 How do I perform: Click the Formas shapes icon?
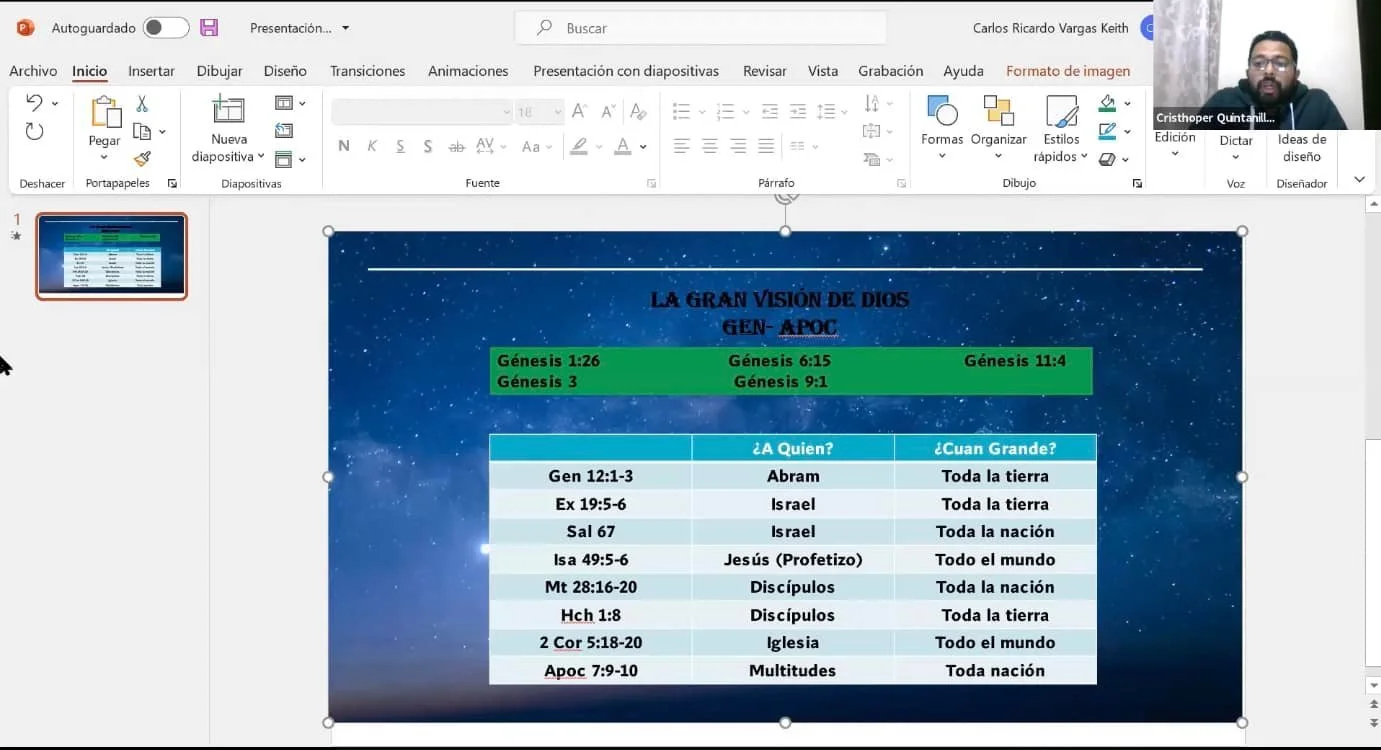[x=942, y=110]
